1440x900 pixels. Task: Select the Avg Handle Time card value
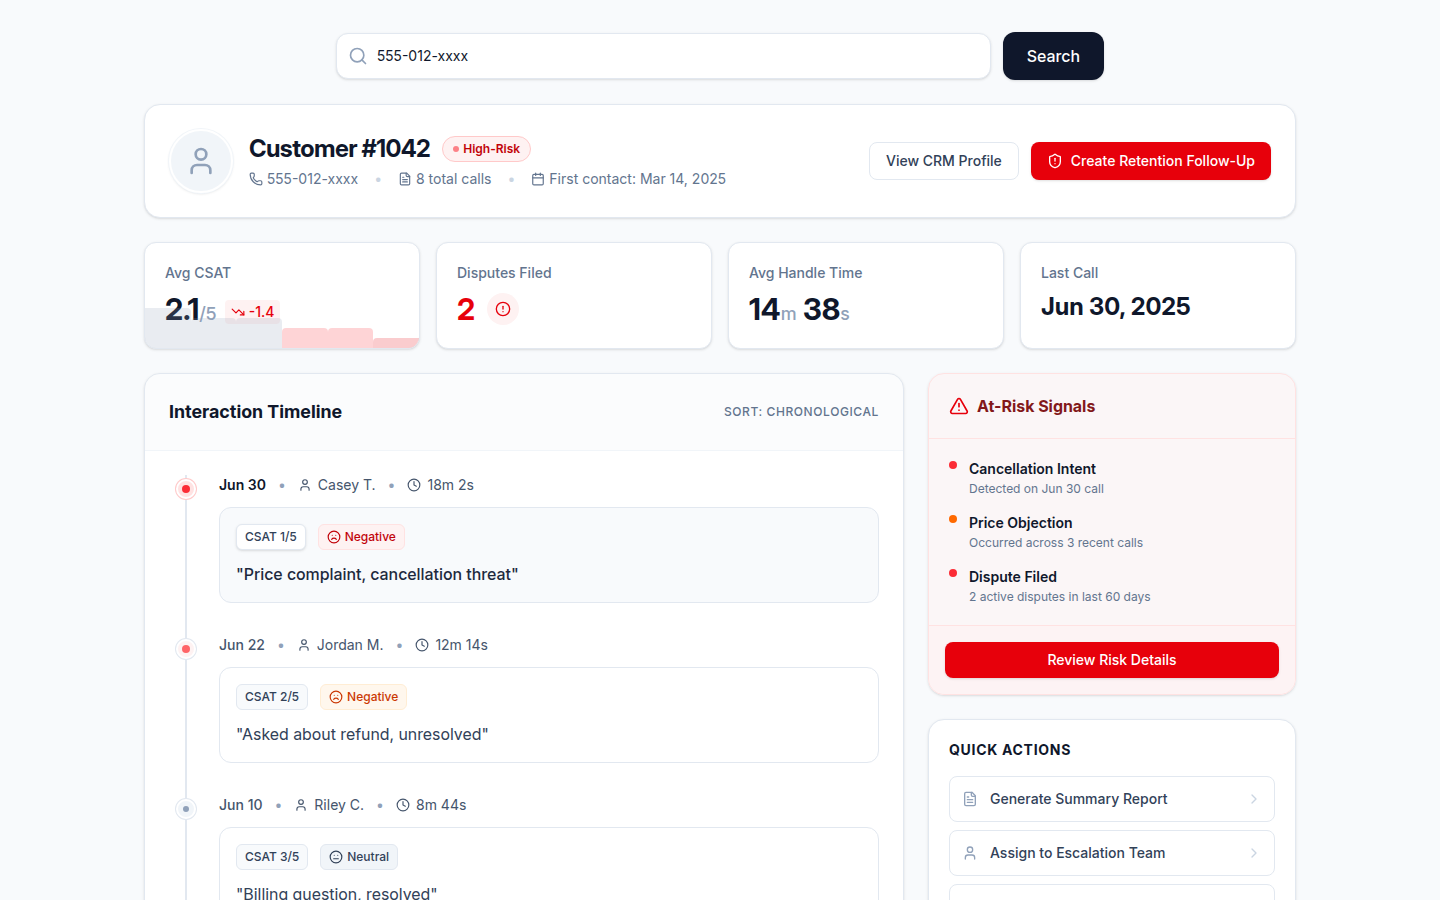click(799, 310)
